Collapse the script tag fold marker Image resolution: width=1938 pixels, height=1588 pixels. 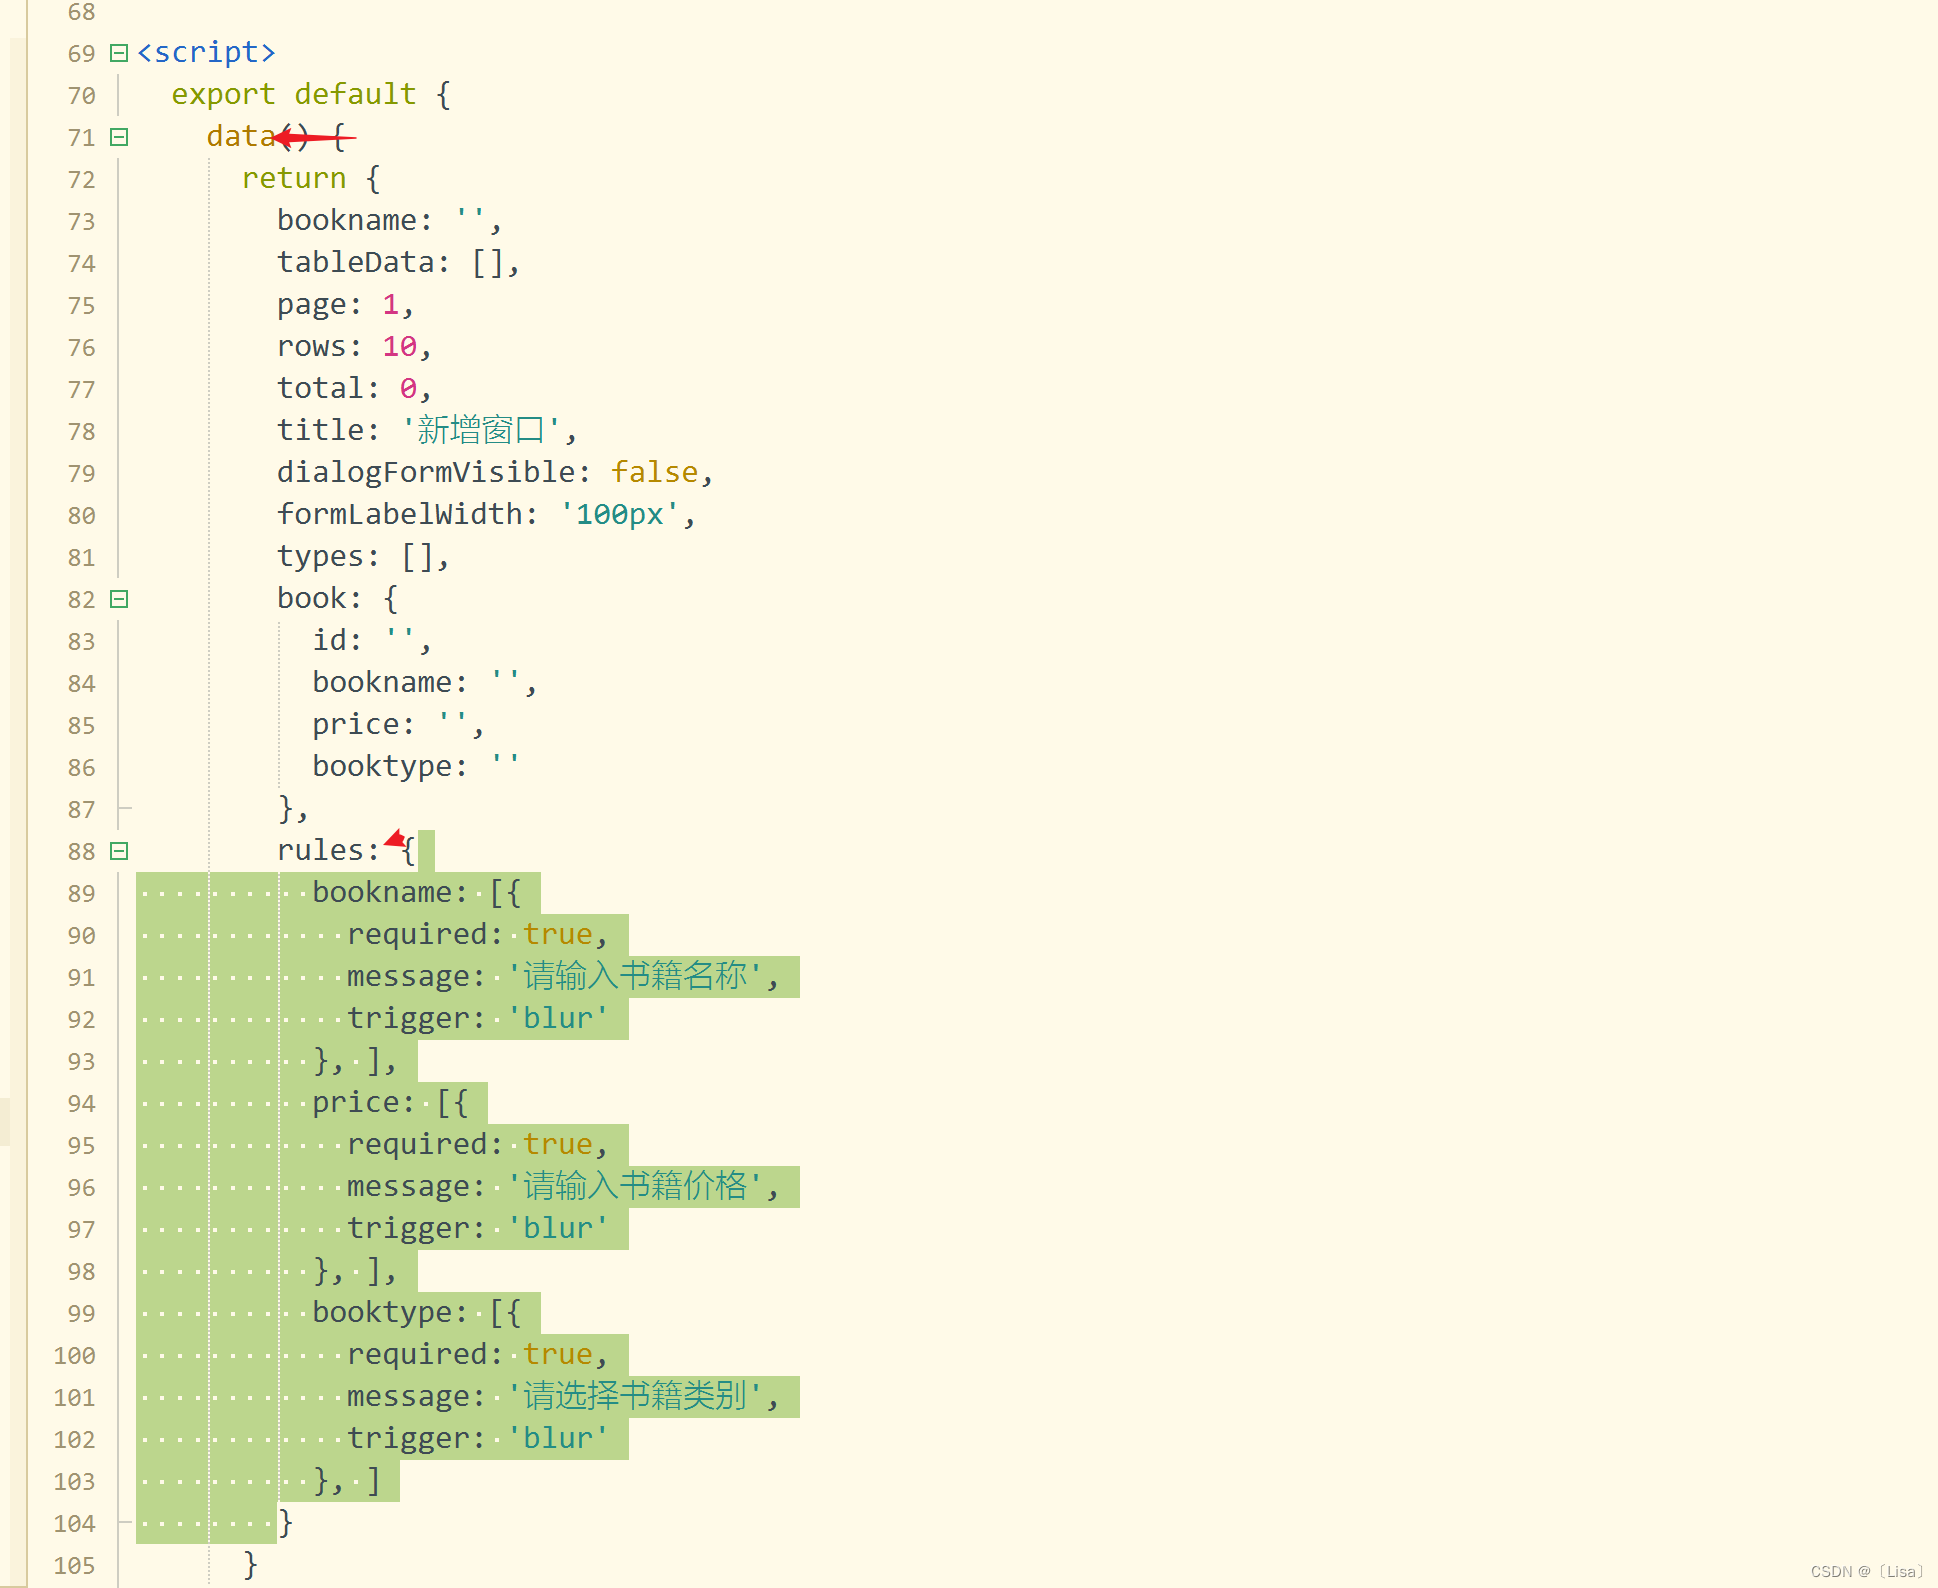point(119,53)
